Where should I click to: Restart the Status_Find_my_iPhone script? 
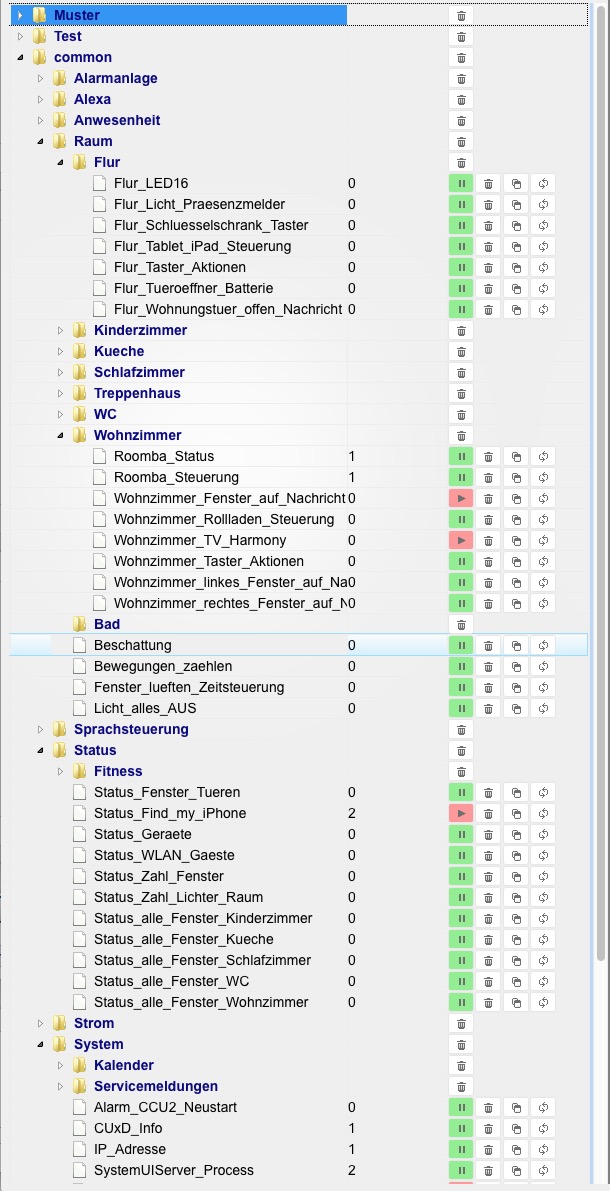543,813
